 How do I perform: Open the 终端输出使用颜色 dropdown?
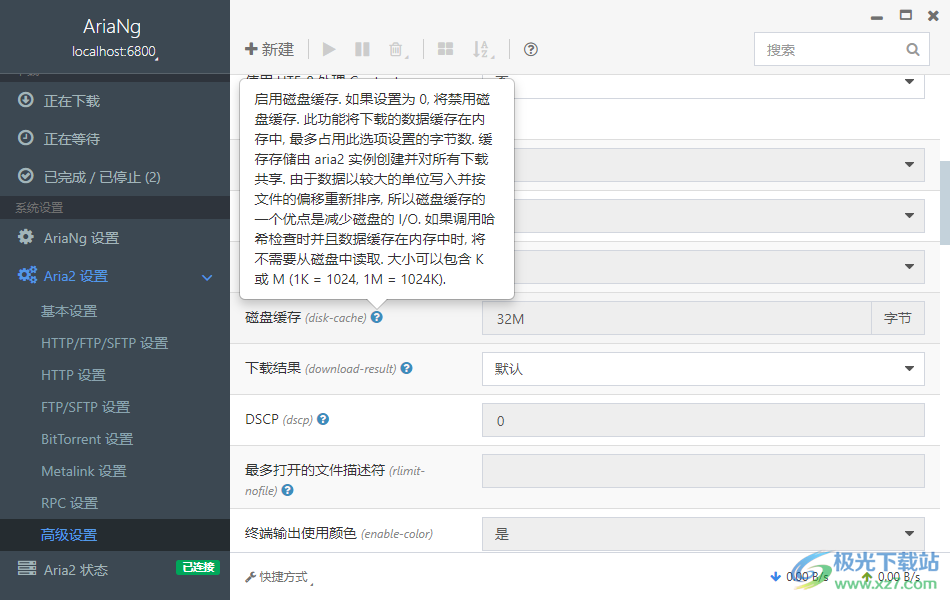point(703,534)
